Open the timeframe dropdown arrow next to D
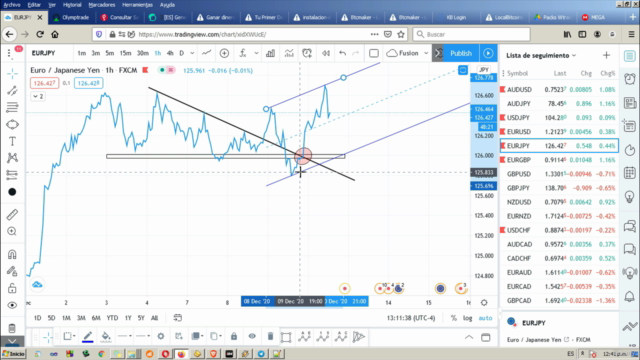The height and width of the screenshot is (360, 640). tap(192, 53)
